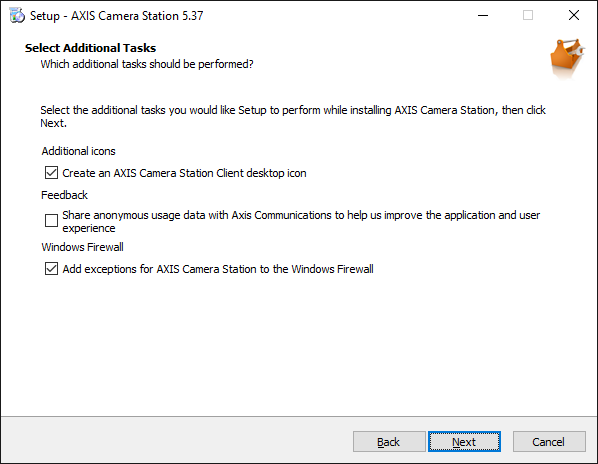Close the AXIS Camera Station setup window
The height and width of the screenshot is (464, 598).
tap(574, 16)
